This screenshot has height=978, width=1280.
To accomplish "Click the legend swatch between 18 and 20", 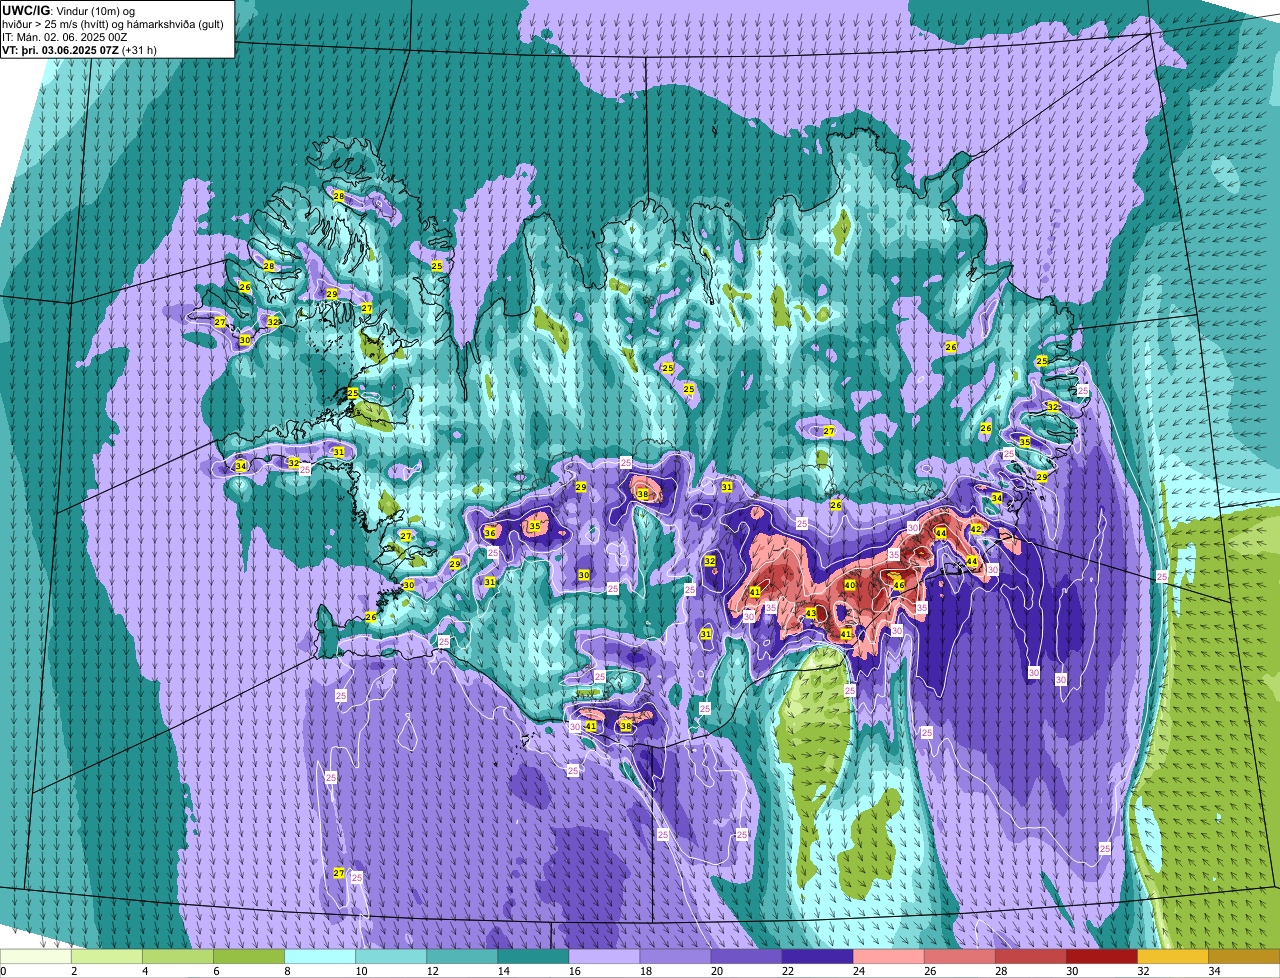I will click(675, 957).
